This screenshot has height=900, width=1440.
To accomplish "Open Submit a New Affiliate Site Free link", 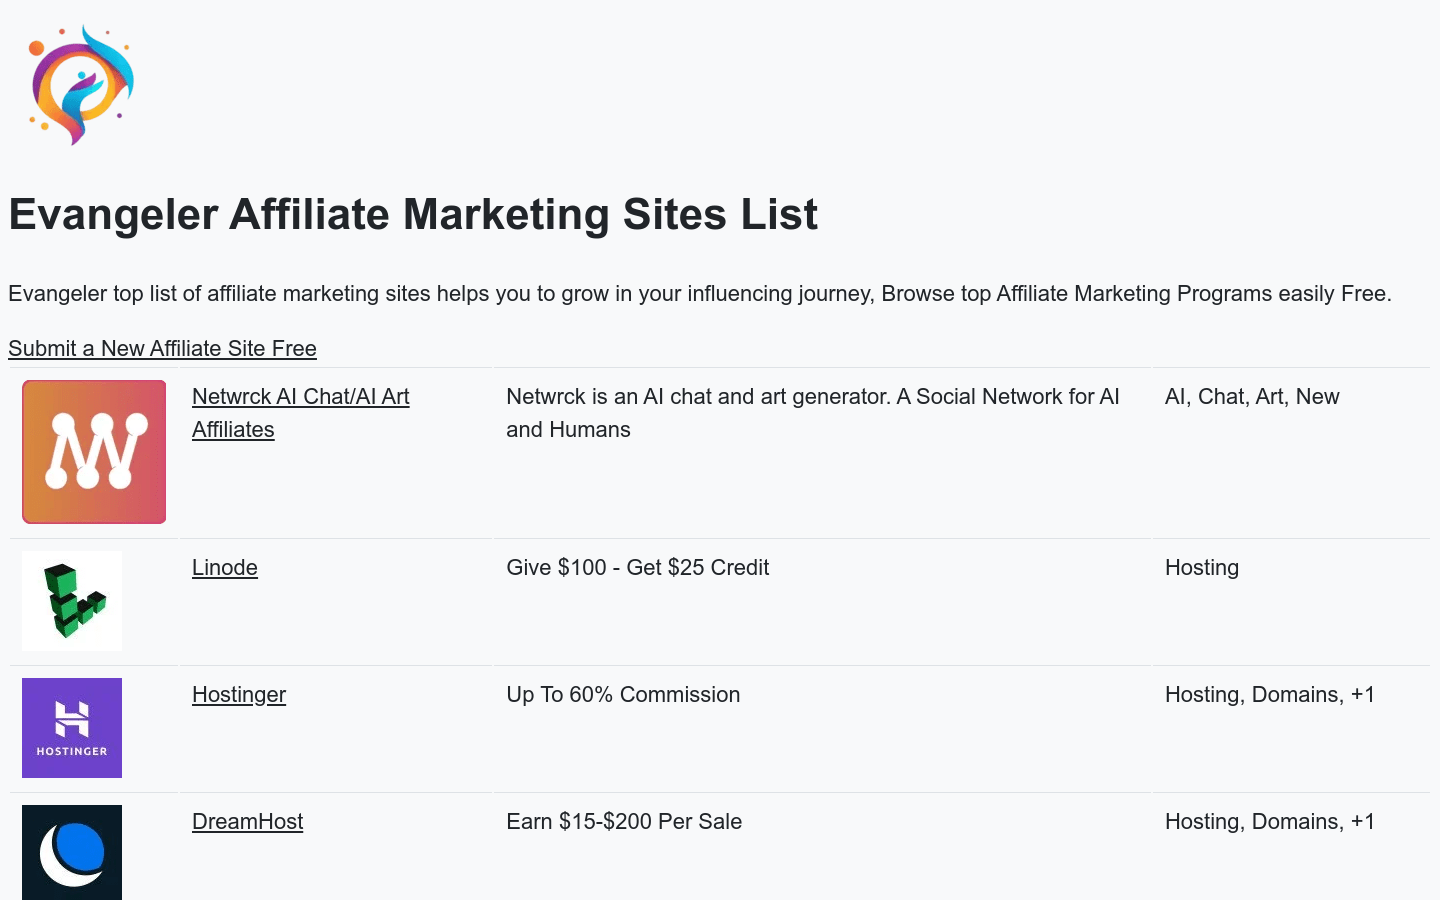I will pos(162,348).
